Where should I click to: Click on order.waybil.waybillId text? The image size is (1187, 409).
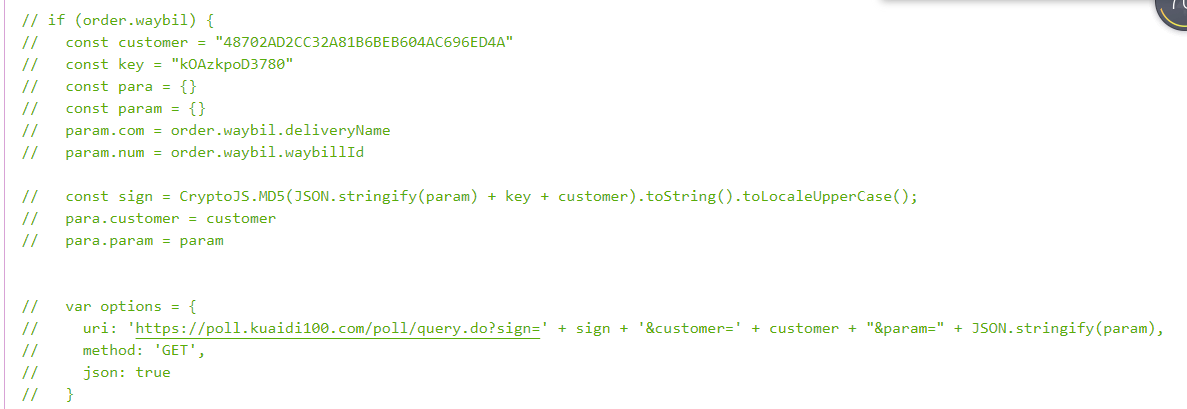click(x=267, y=152)
